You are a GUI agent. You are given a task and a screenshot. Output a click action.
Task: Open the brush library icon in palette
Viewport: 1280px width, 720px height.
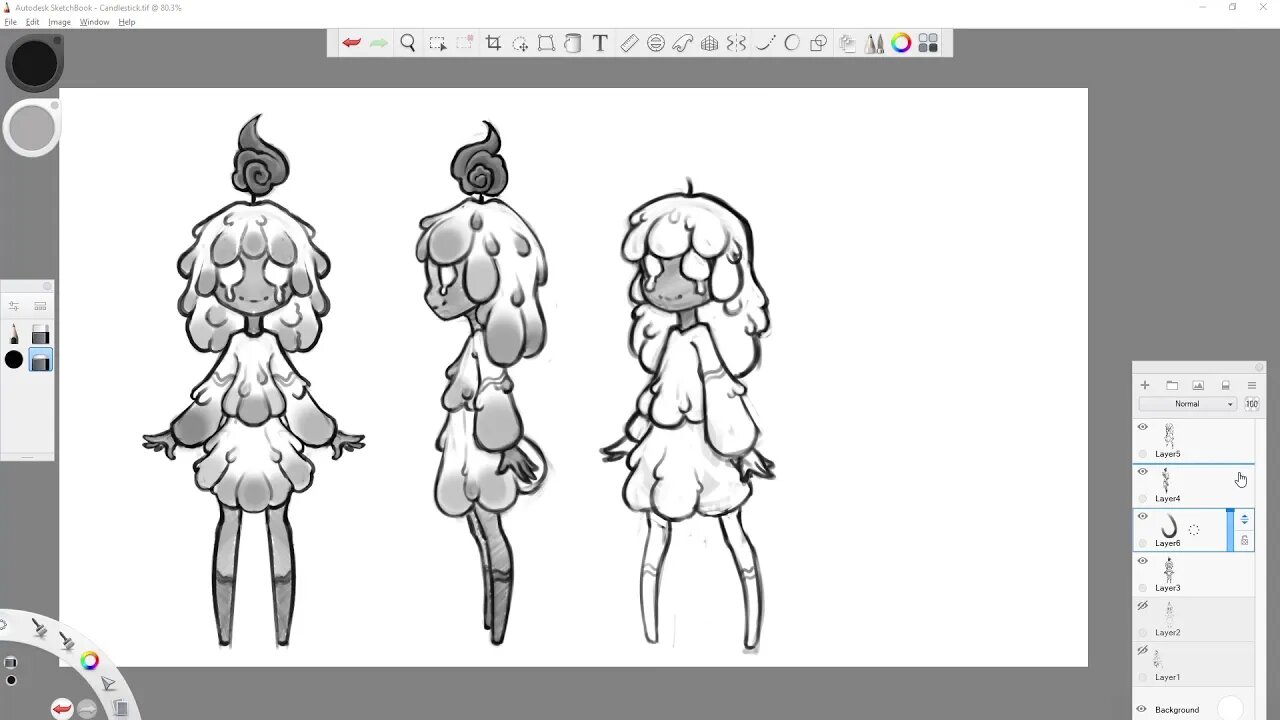coord(40,306)
